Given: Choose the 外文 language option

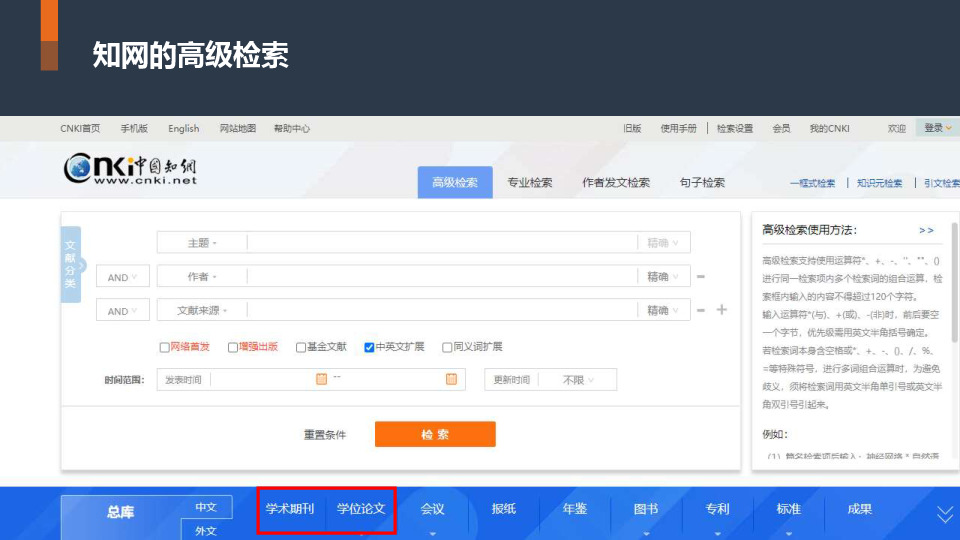Looking at the screenshot, I should coord(206,530).
